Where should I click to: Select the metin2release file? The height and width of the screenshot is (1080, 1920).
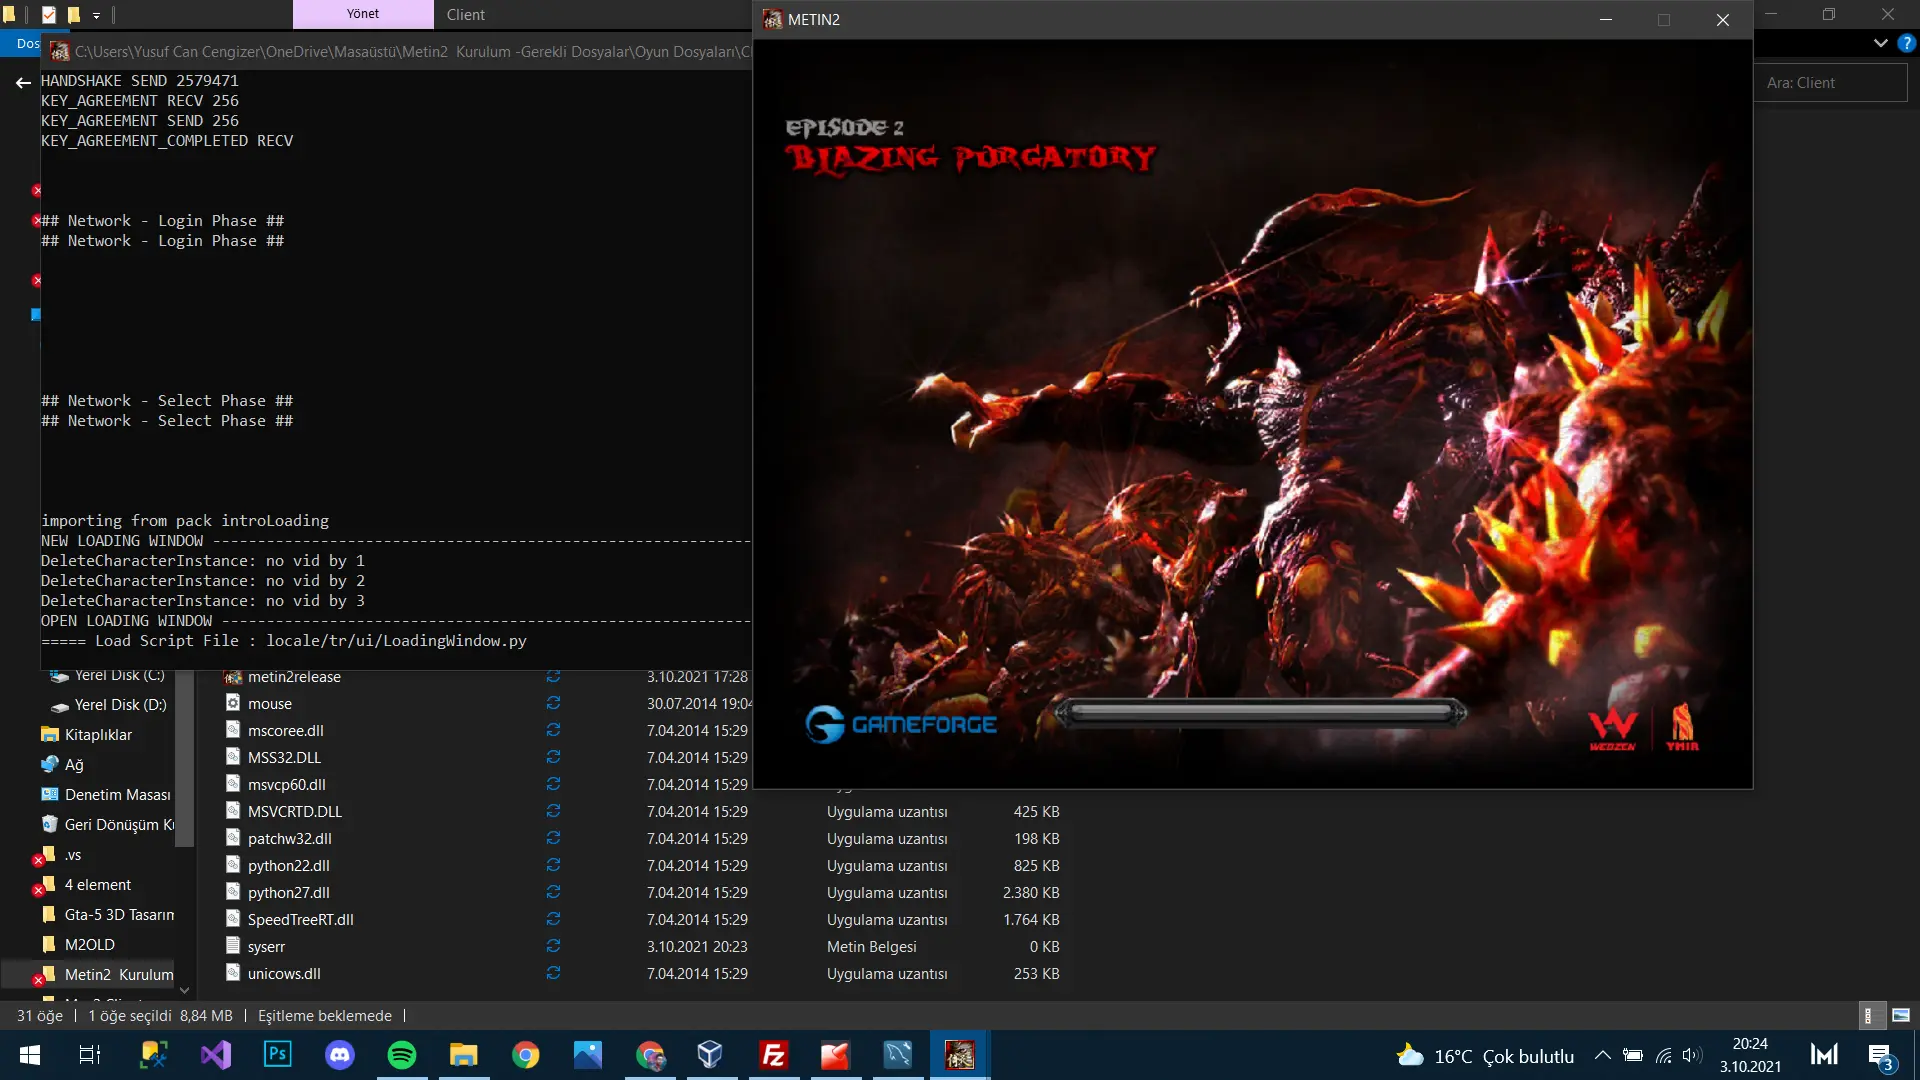tap(294, 677)
